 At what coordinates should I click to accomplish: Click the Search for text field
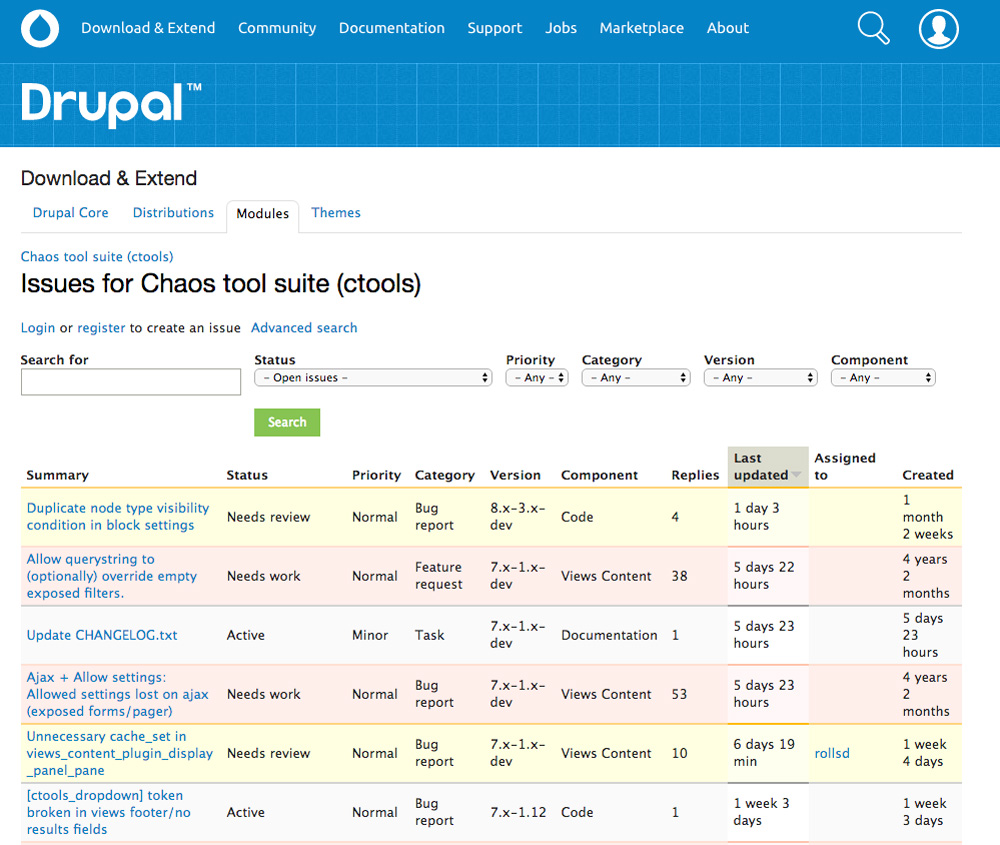131,382
